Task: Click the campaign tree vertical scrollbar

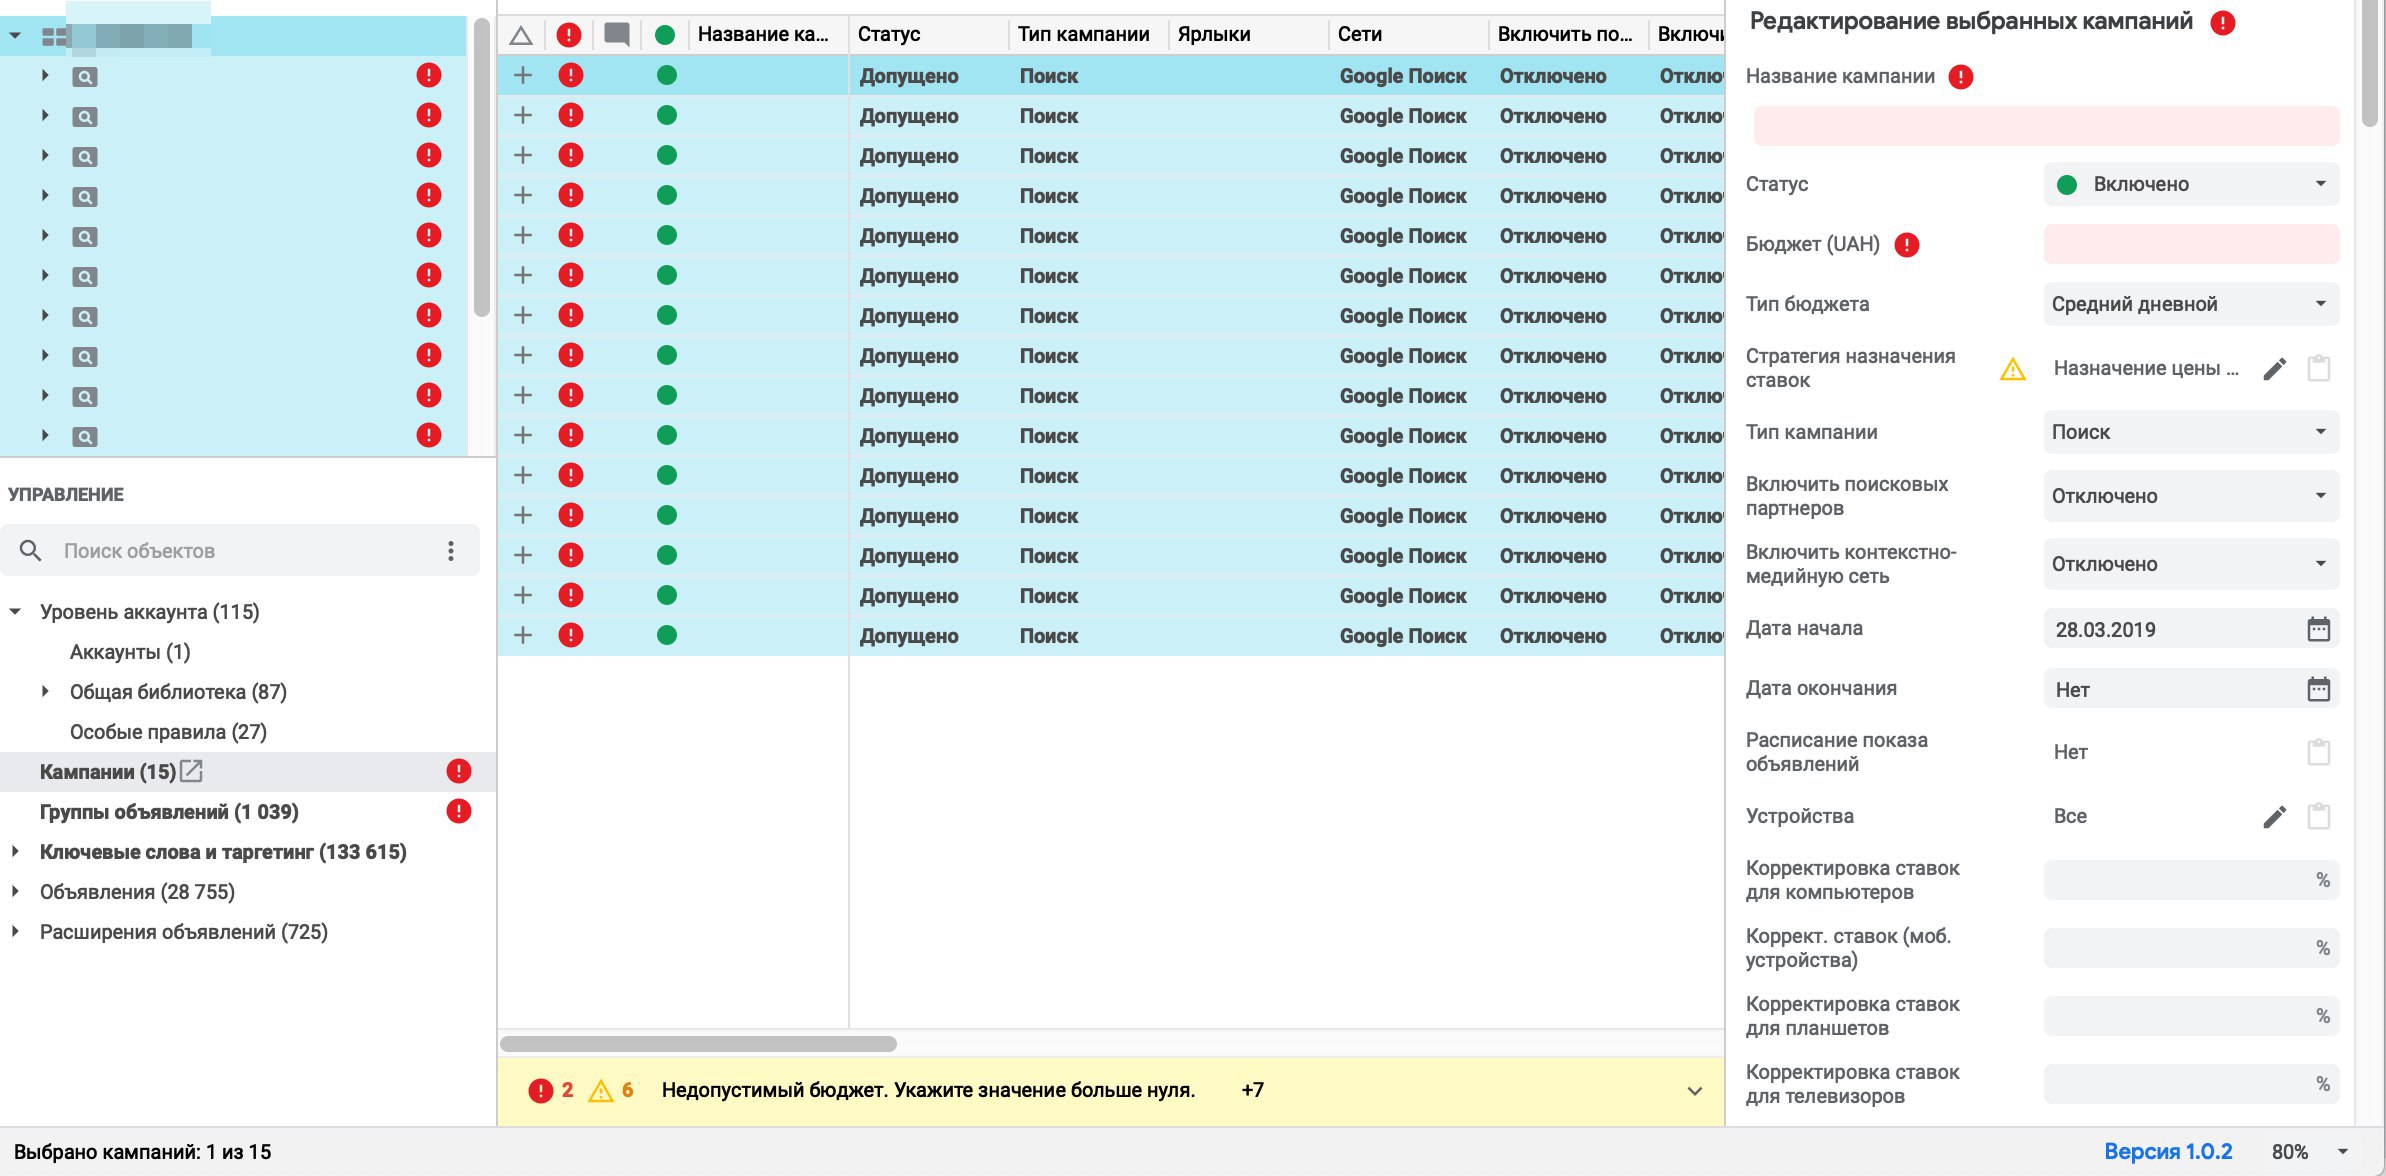Action: click(481, 167)
